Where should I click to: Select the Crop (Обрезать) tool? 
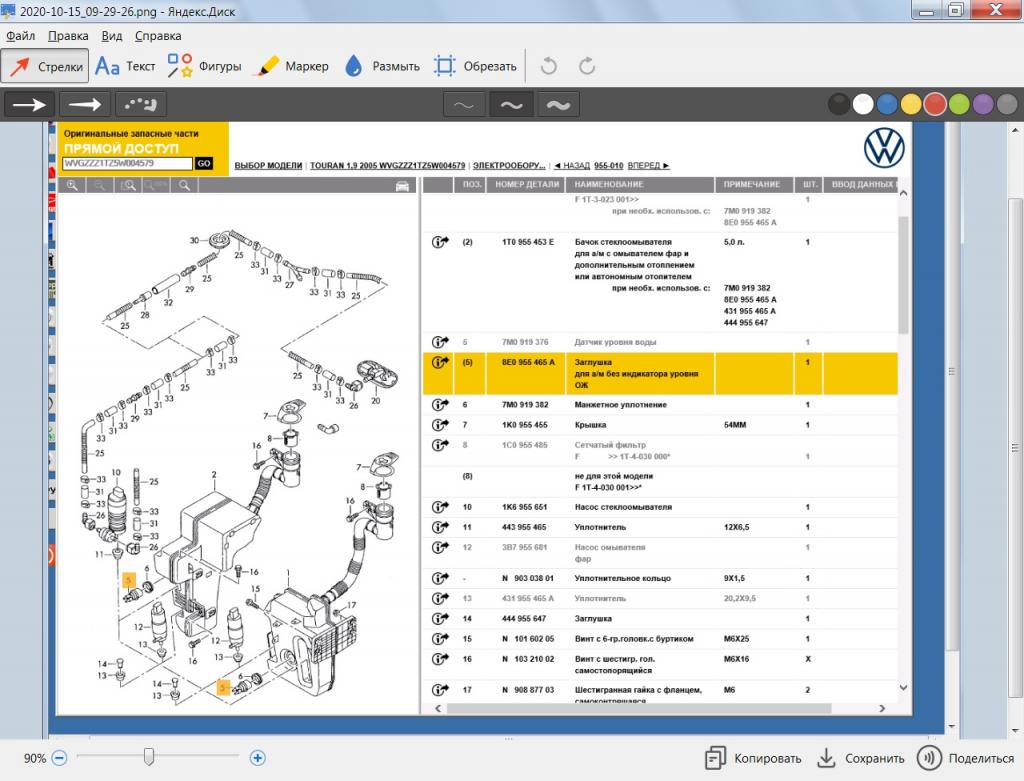(475, 66)
